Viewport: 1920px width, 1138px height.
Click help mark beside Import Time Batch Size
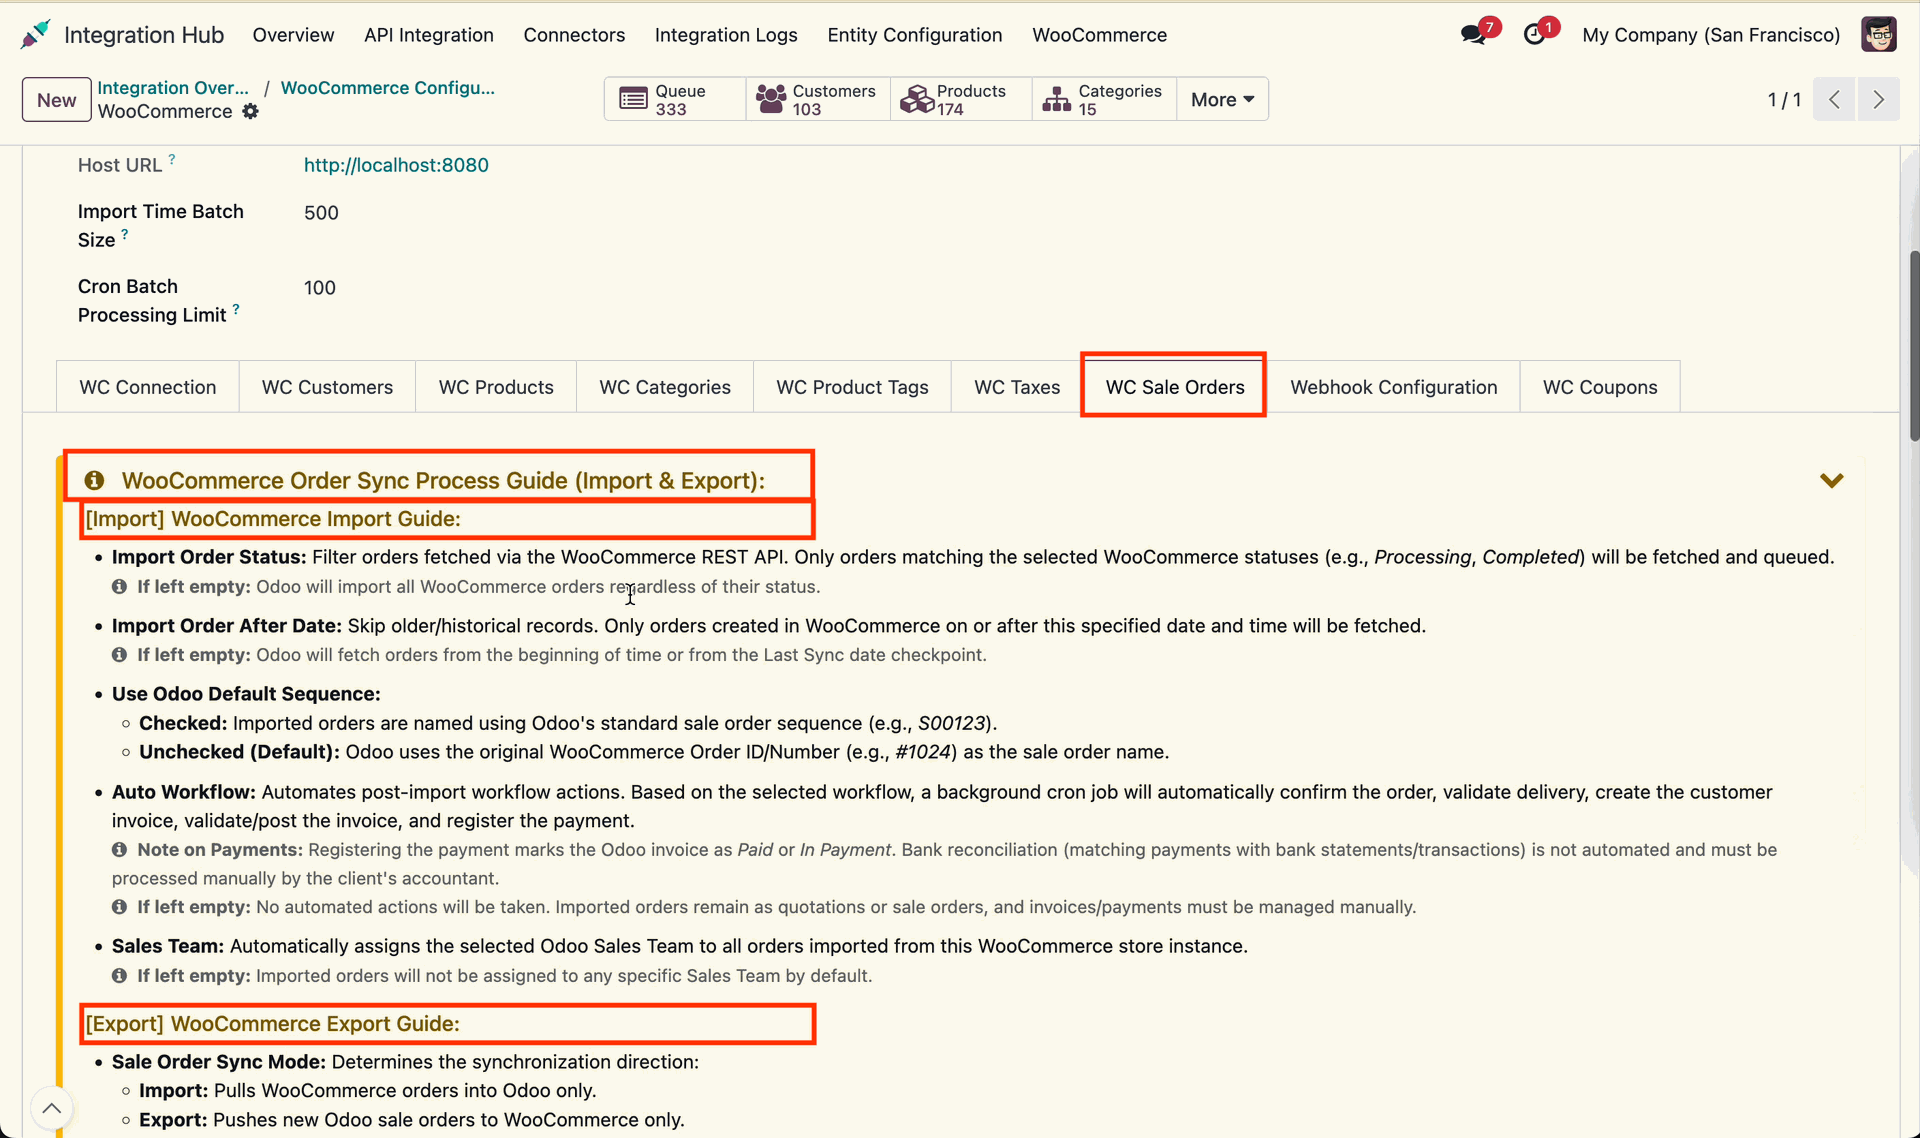[125, 234]
